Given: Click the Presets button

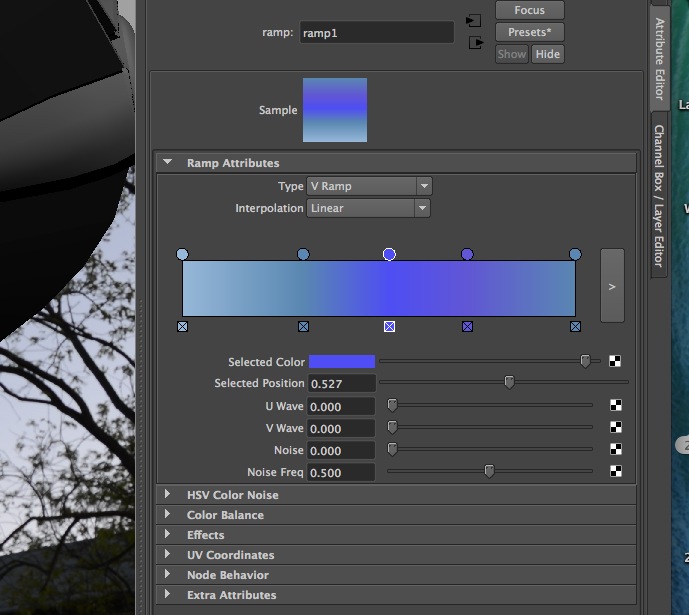Looking at the screenshot, I should pos(529,32).
